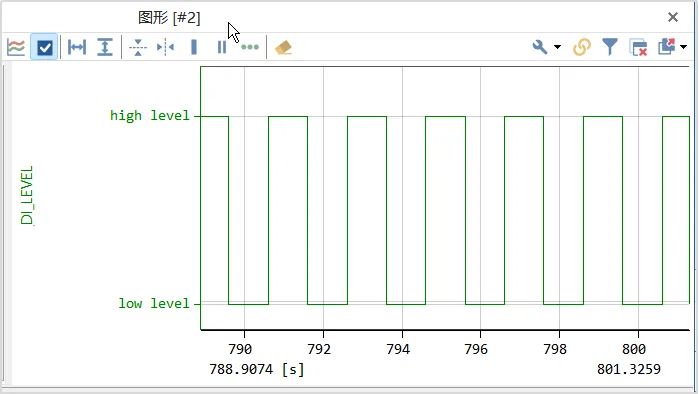Click the window with red X icon
Viewport: 699px width, 394px height.
pyautogui.click(x=638, y=47)
